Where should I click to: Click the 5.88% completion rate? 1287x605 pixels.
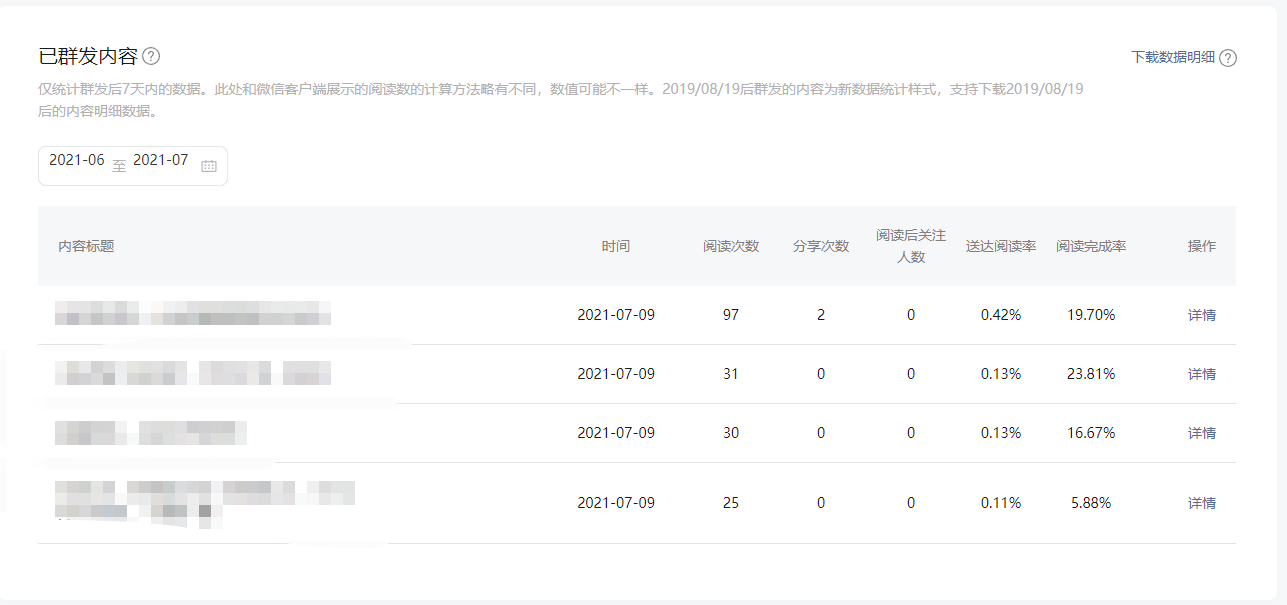click(1091, 503)
